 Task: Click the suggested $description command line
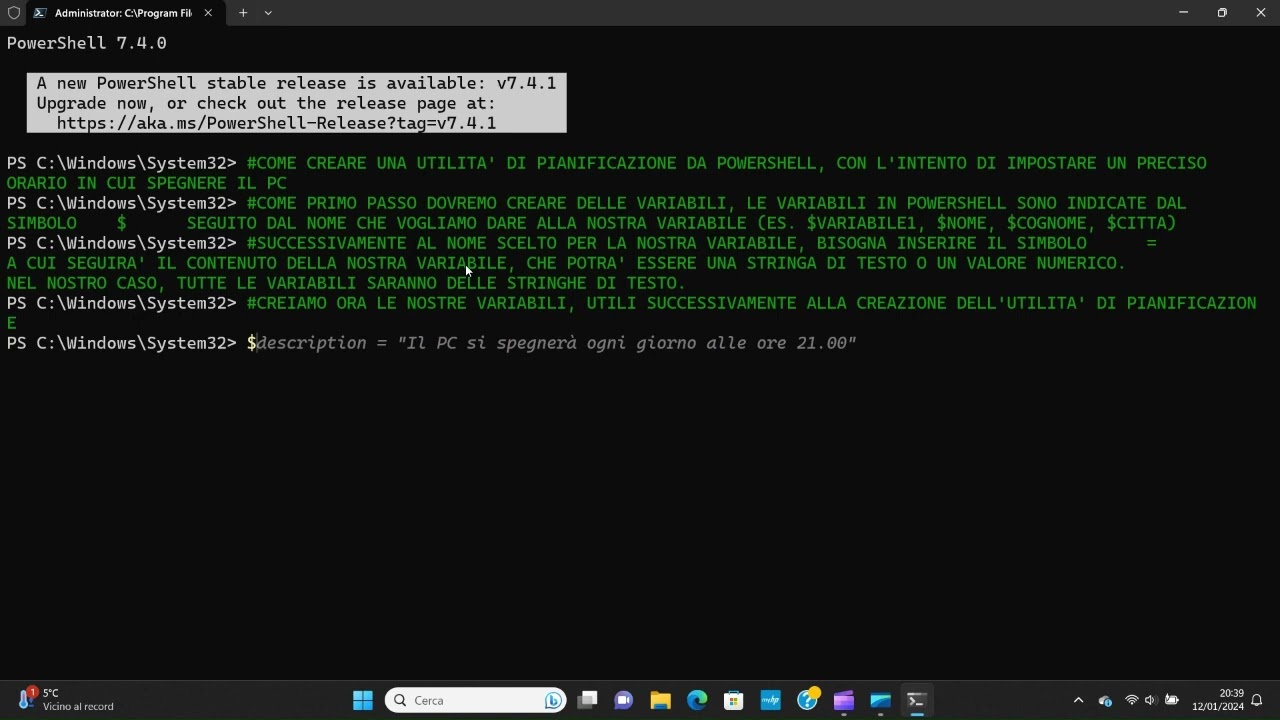pos(551,343)
